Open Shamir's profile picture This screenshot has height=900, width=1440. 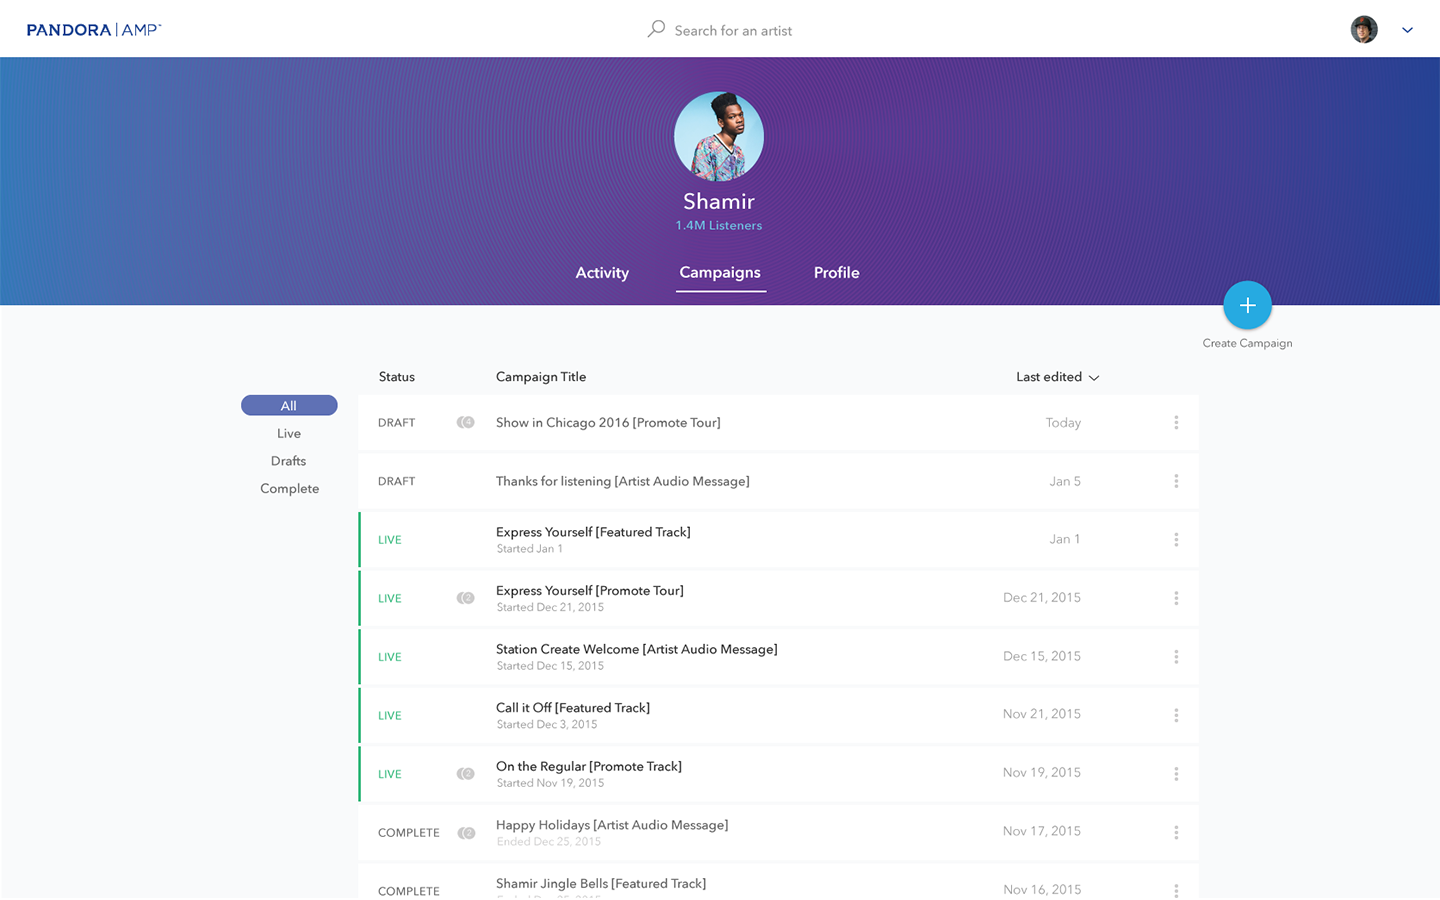[x=719, y=137]
